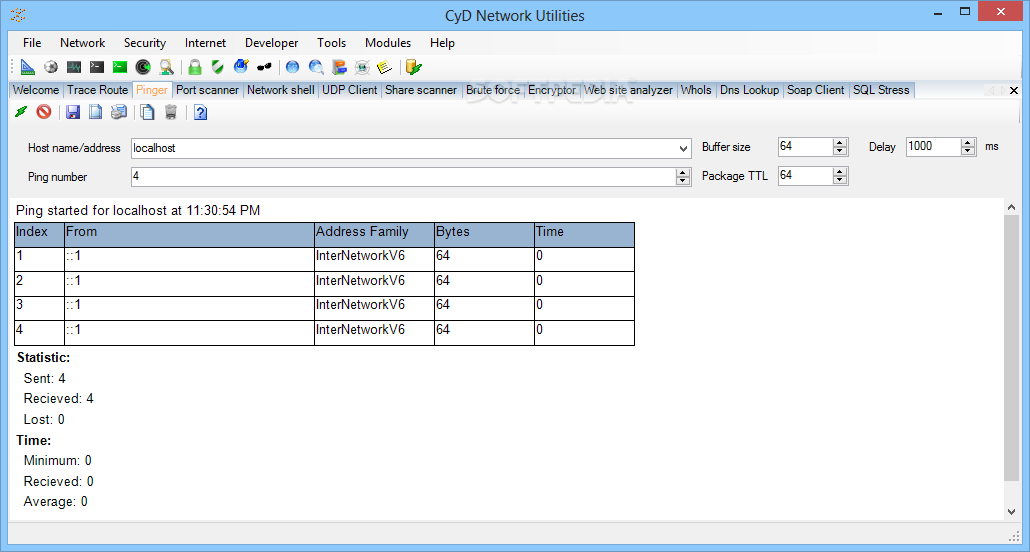Open the File menu
The image size is (1030, 552).
click(32, 43)
